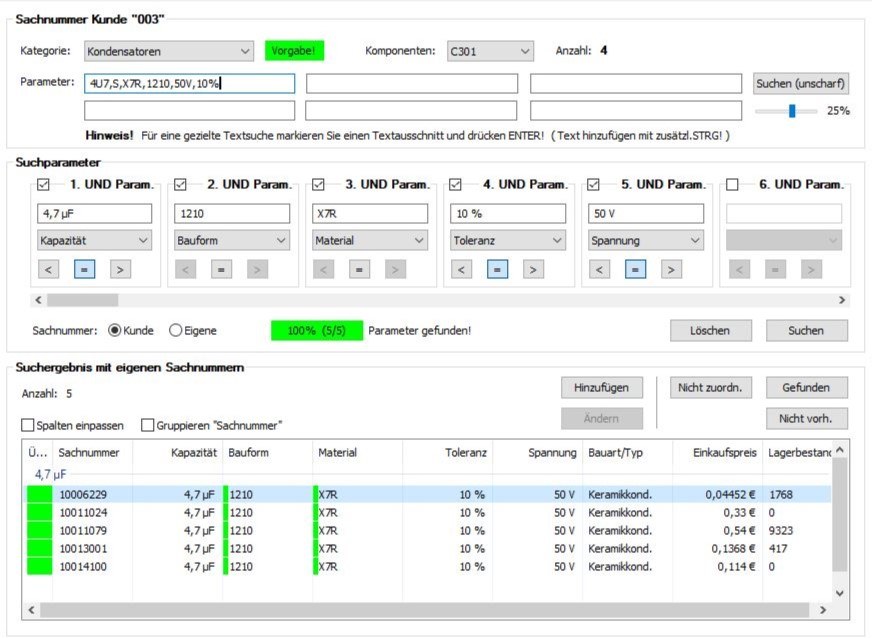Viewport: 872px width, 638px height.
Task: Click green match indicator for row 10014100
Action: pos(39,567)
